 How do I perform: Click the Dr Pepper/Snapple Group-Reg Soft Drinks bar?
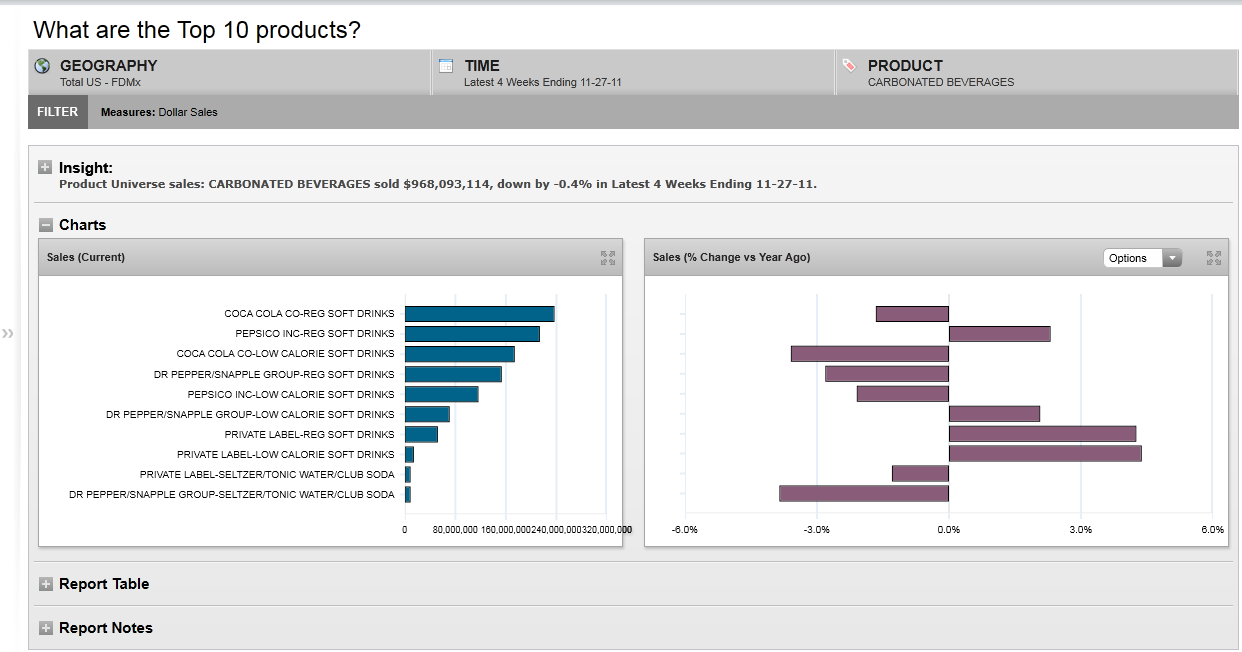pyautogui.click(x=453, y=374)
